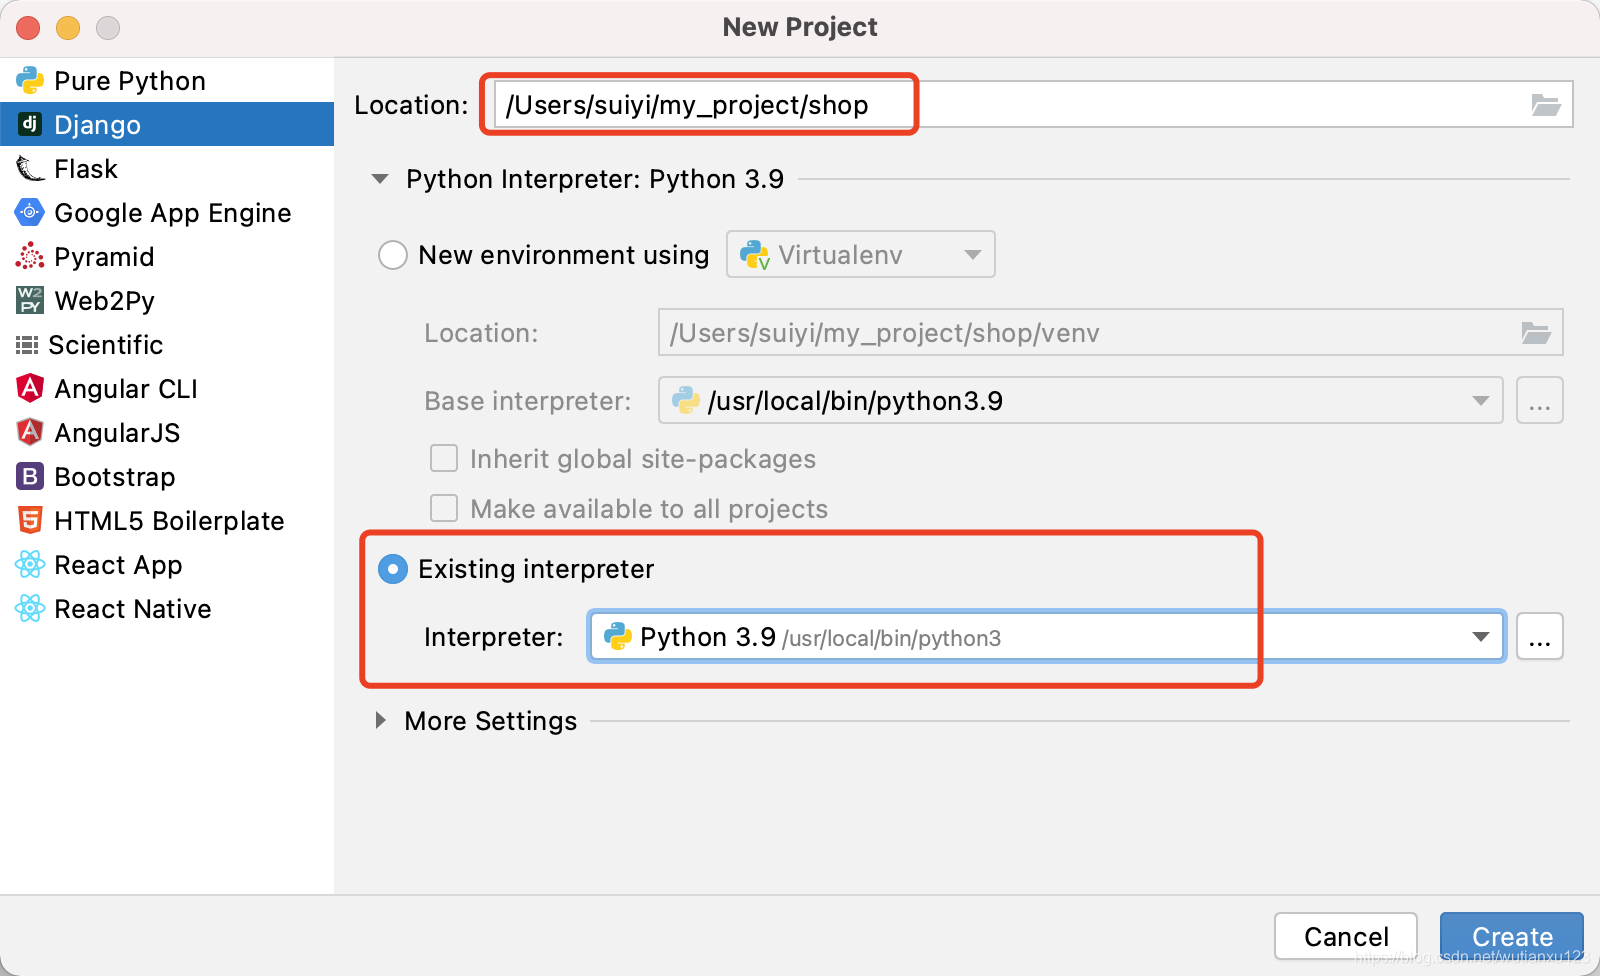The width and height of the screenshot is (1600, 976).
Task: Click the Pure Python project icon
Action: 30,80
